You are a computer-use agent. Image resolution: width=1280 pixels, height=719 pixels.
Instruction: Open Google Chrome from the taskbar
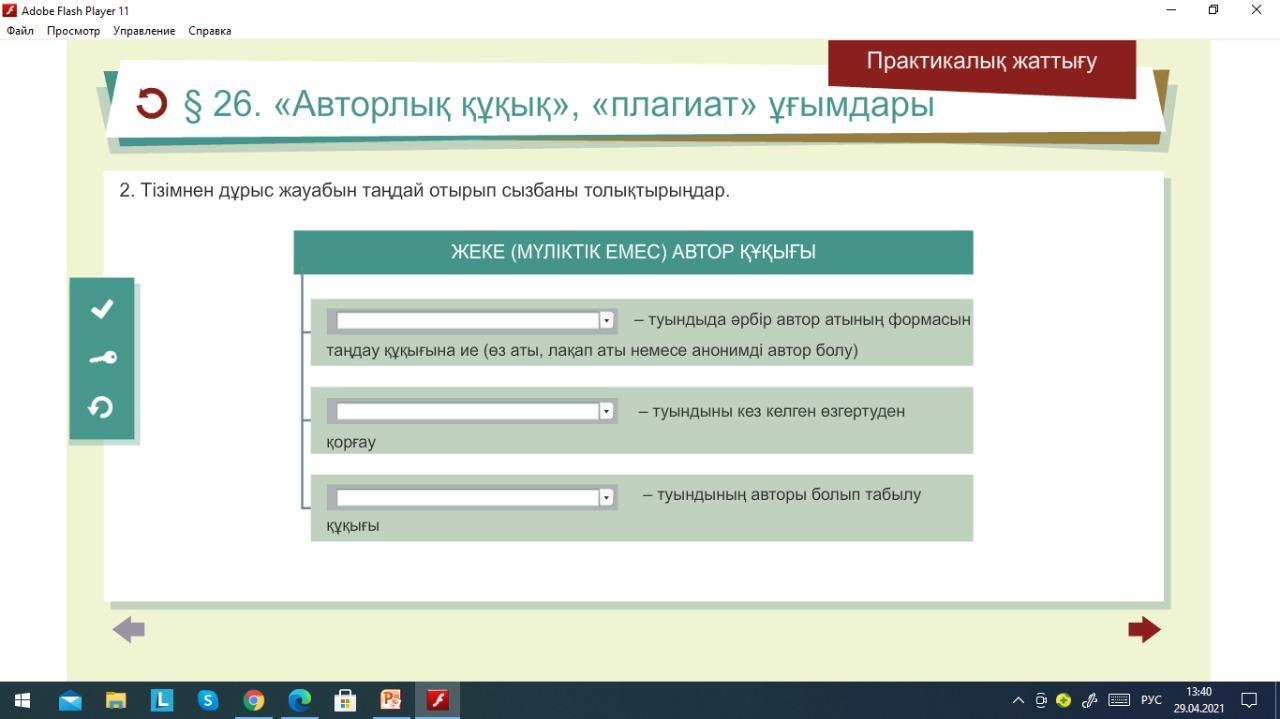pyautogui.click(x=254, y=700)
